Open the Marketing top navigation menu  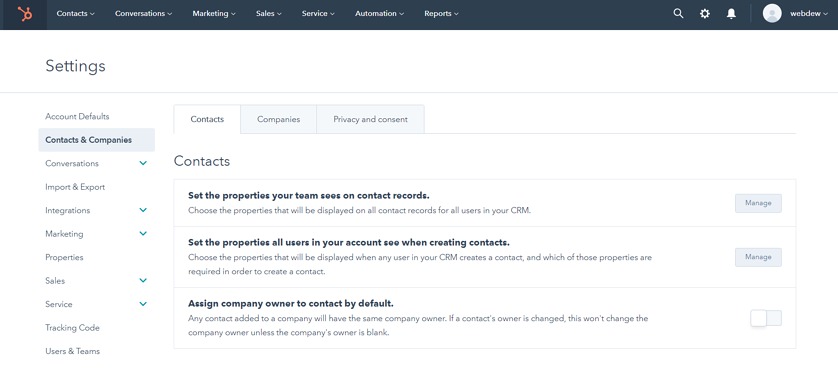[214, 14]
